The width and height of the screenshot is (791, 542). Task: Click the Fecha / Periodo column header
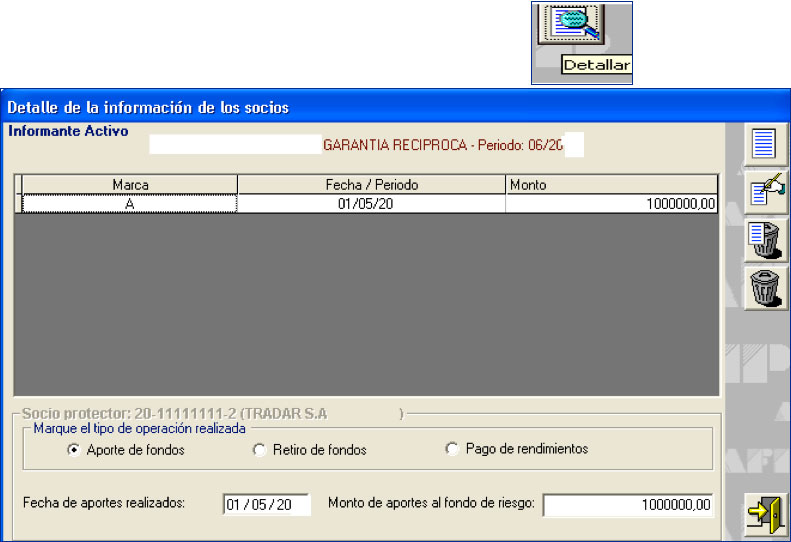pyautogui.click(x=371, y=185)
